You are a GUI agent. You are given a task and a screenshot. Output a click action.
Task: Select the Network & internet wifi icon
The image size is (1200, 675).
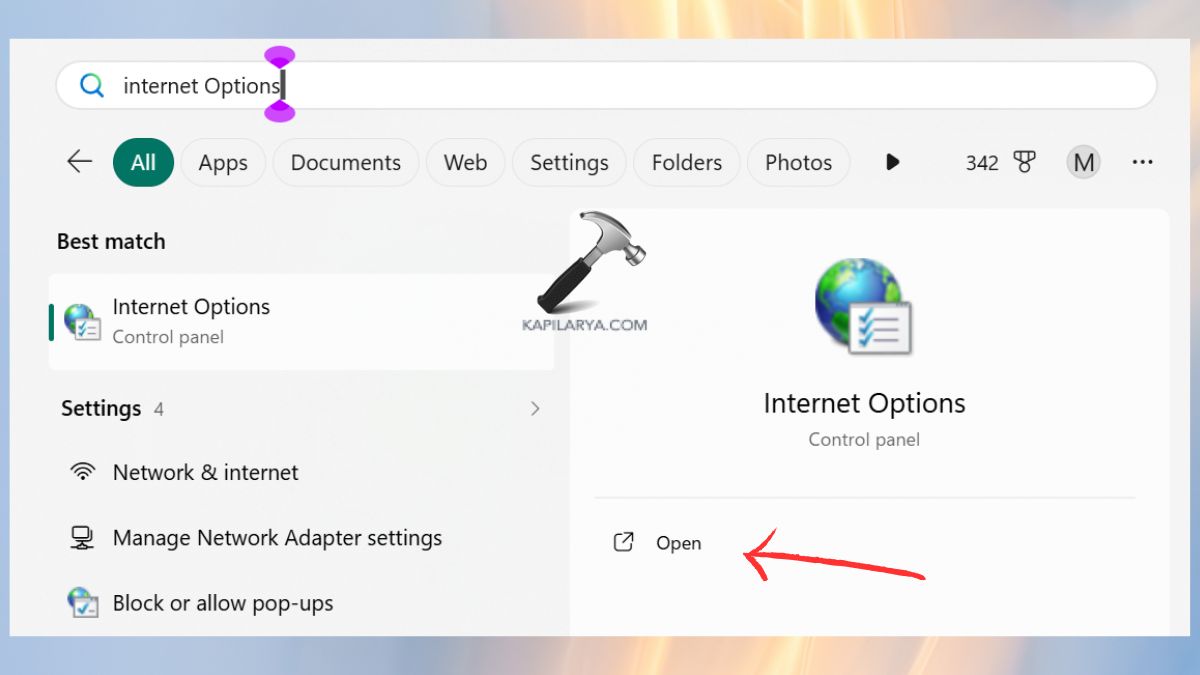82,471
